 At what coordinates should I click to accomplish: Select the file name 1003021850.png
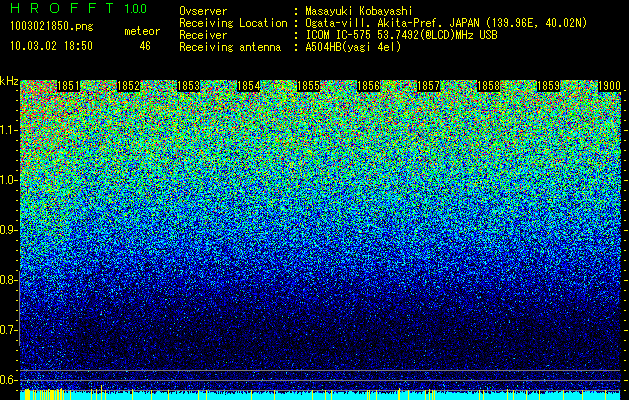click(x=52, y=26)
